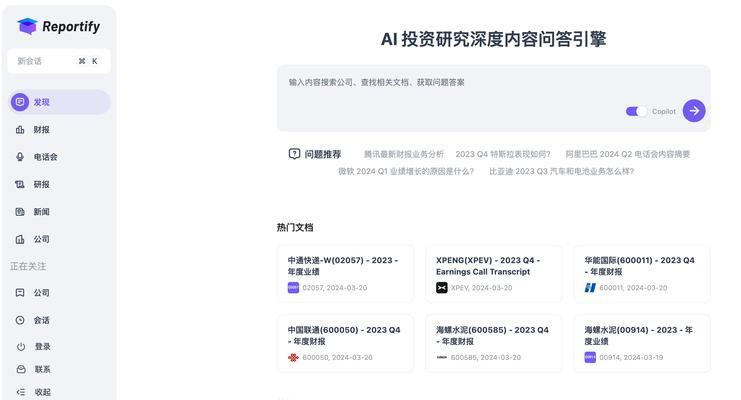Open the 财报 earnings report icon
This screenshot has width=741, height=400.
20,130
